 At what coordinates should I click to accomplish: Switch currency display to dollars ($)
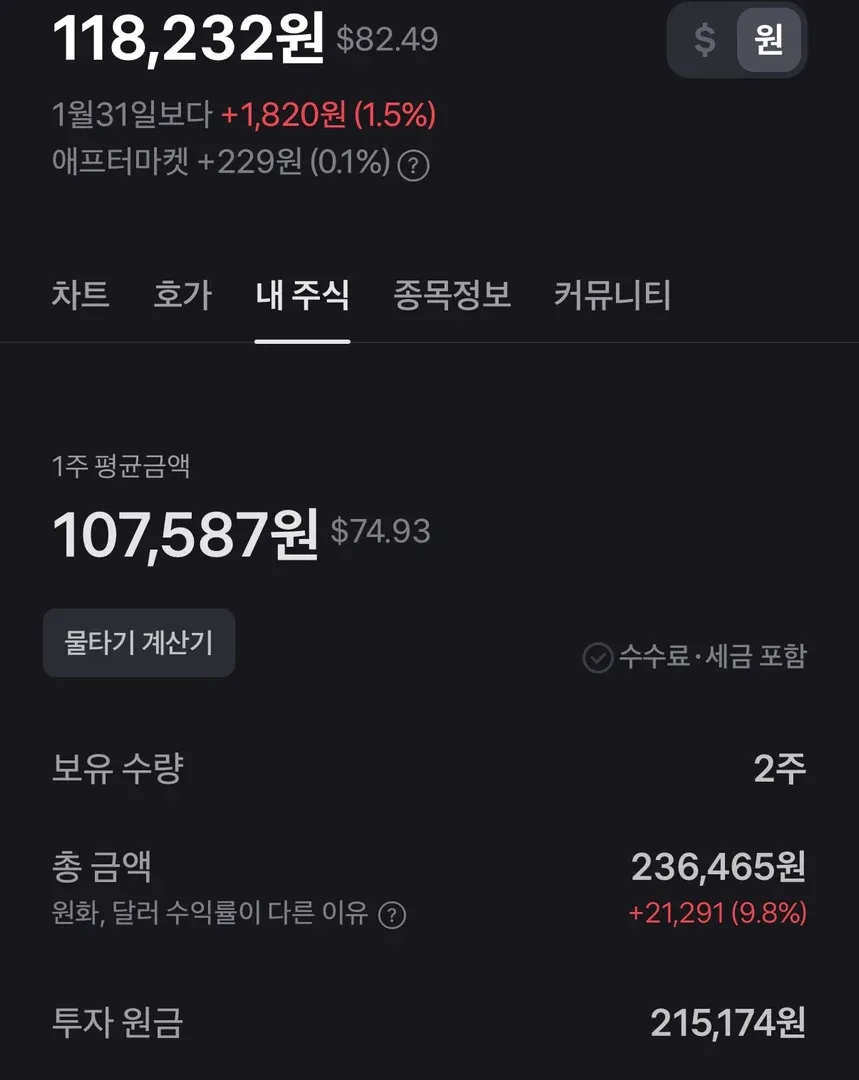point(705,40)
